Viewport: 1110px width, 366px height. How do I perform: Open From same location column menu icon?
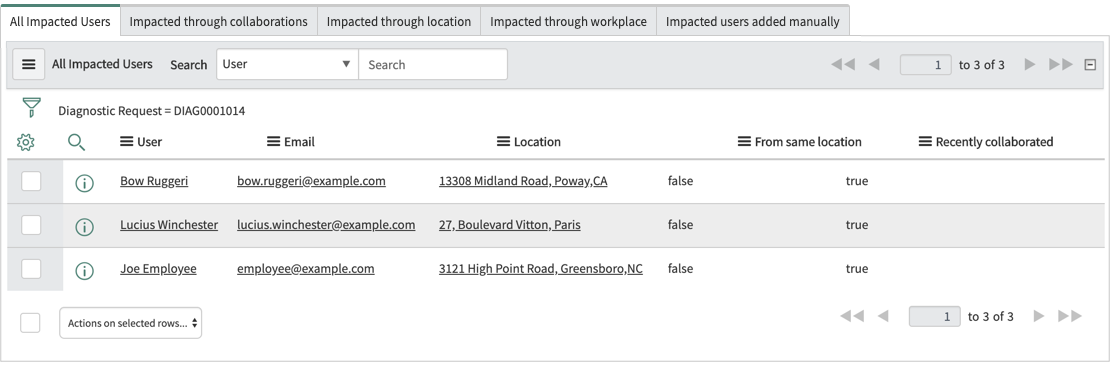click(x=744, y=142)
